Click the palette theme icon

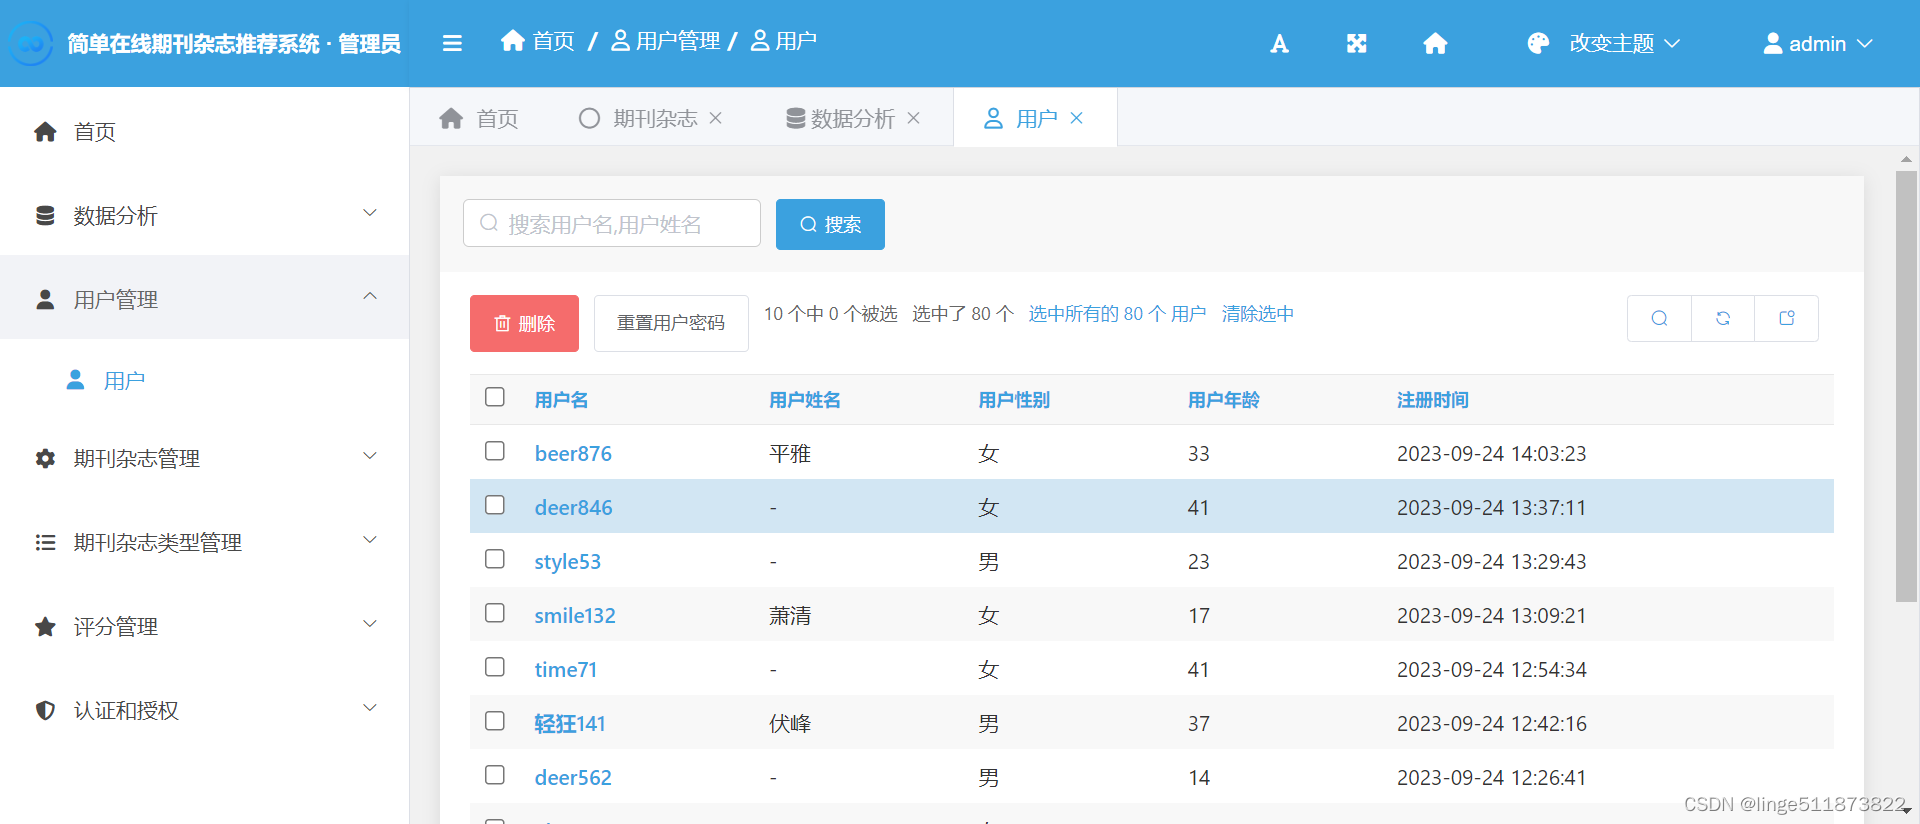coord(1538,43)
